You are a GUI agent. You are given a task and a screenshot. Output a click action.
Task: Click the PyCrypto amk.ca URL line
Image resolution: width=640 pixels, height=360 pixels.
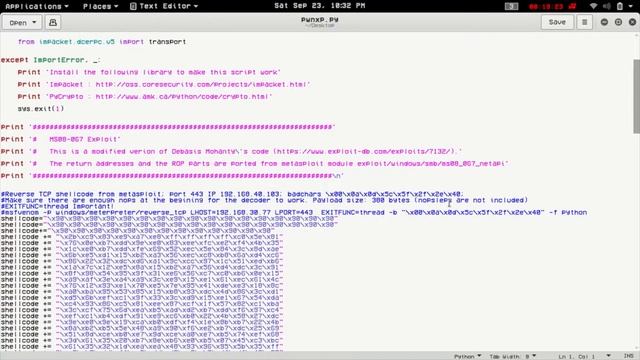pyautogui.click(x=145, y=97)
